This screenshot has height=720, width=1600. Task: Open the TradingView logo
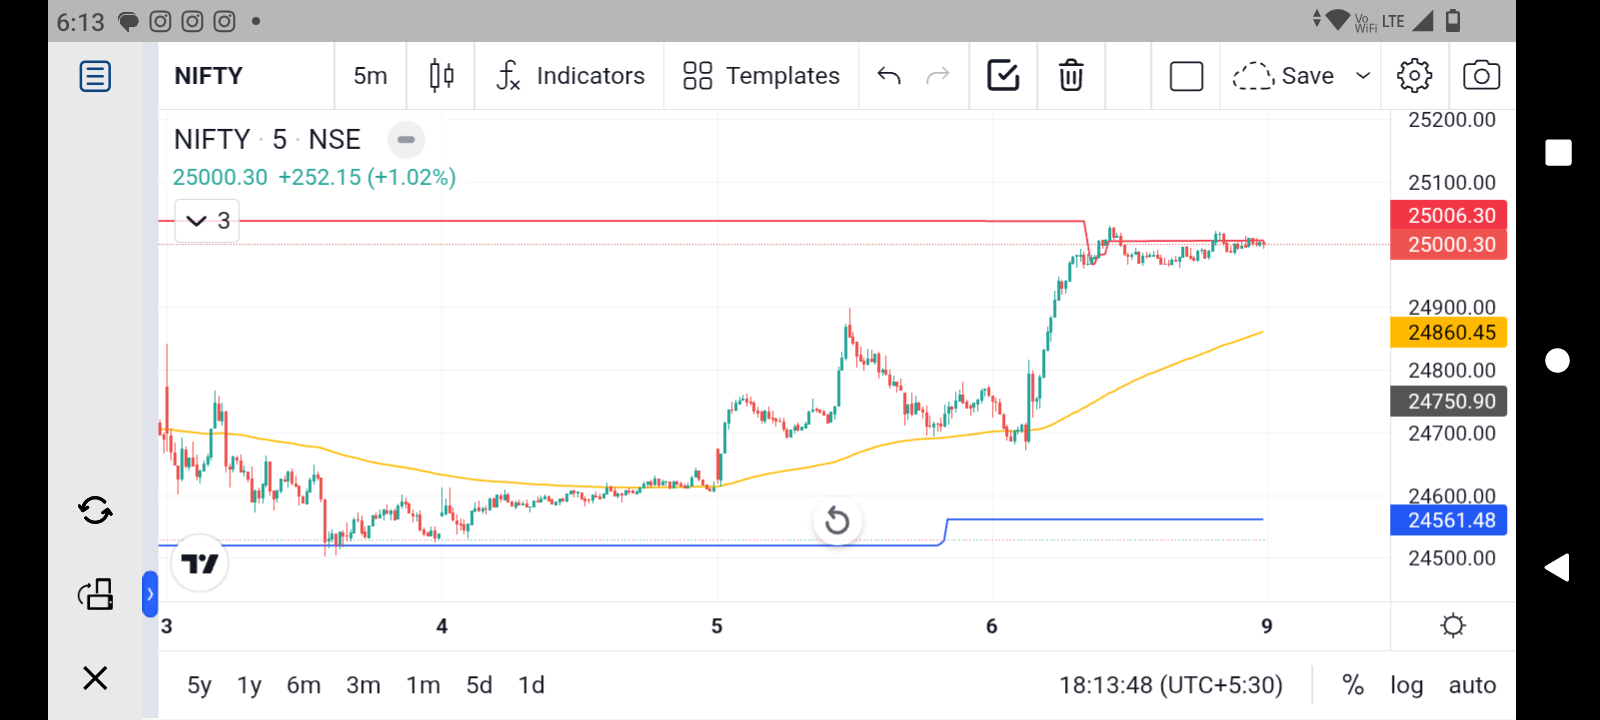200,564
